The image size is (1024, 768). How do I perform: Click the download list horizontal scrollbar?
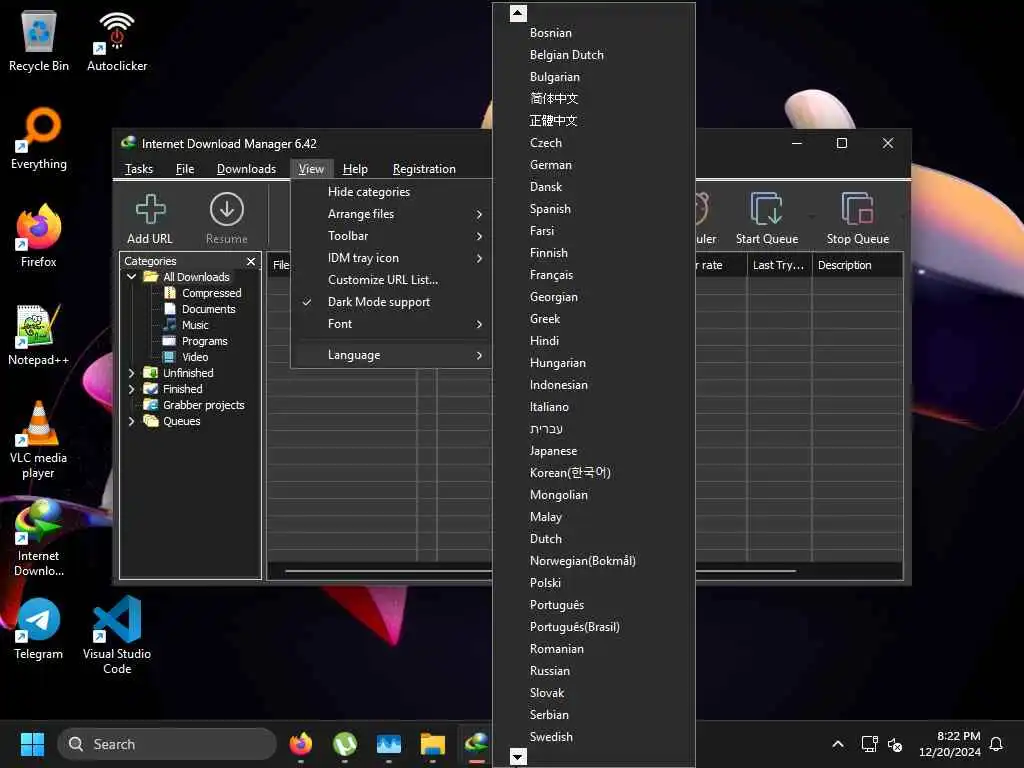coord(540,571)
